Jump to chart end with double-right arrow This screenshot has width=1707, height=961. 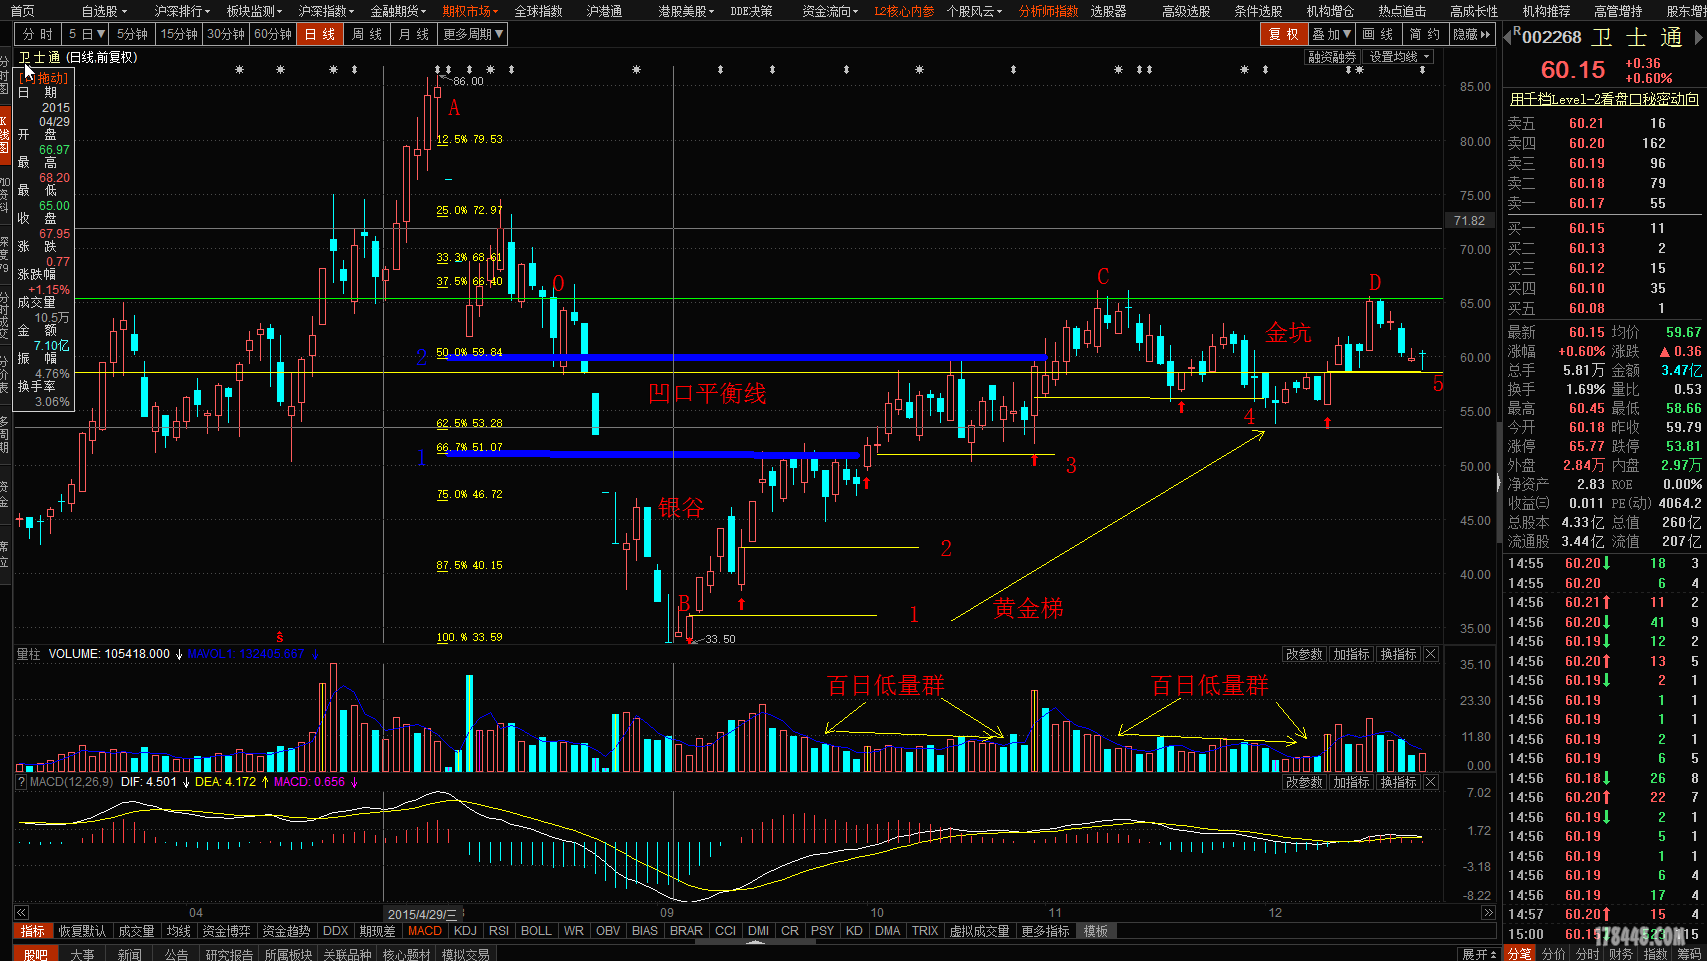(1488, 913)
